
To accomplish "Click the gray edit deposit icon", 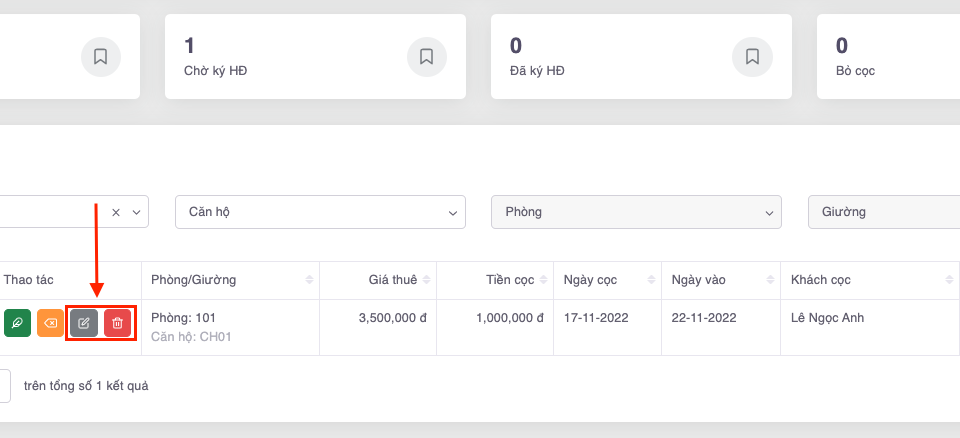I will click(x=84, y=323).
